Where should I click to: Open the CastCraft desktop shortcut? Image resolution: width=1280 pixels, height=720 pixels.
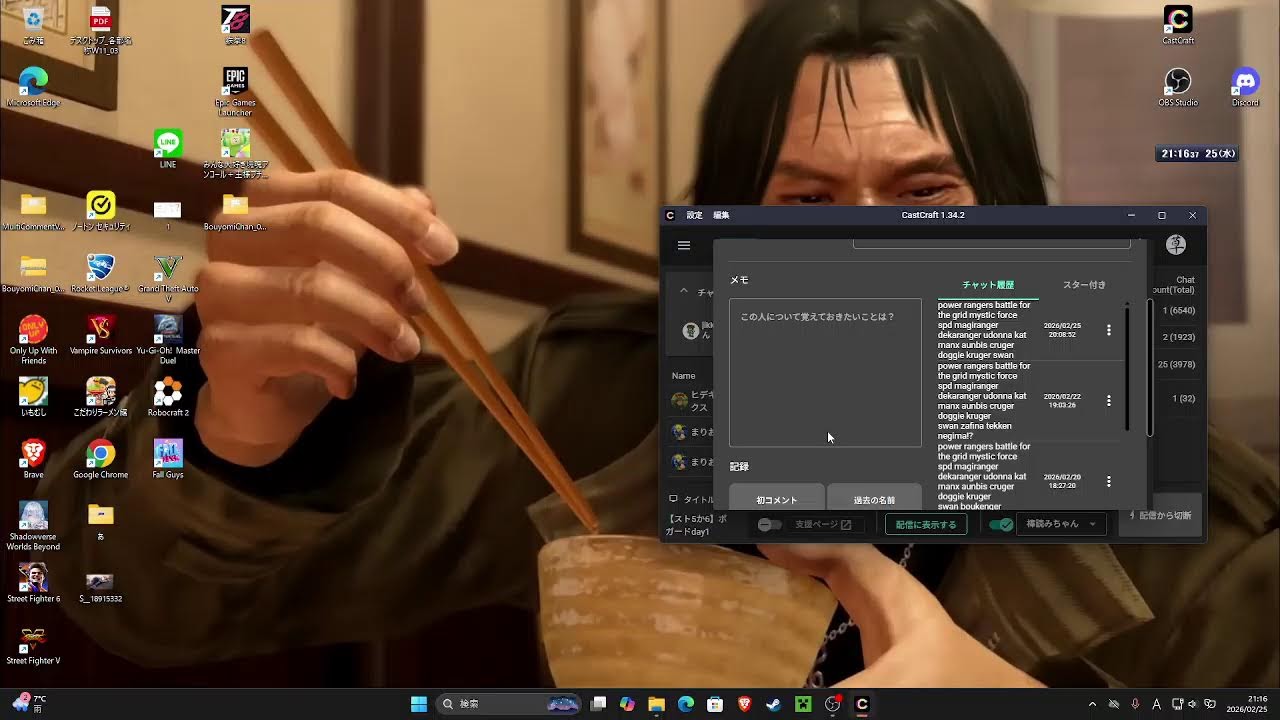(1178, 25)
